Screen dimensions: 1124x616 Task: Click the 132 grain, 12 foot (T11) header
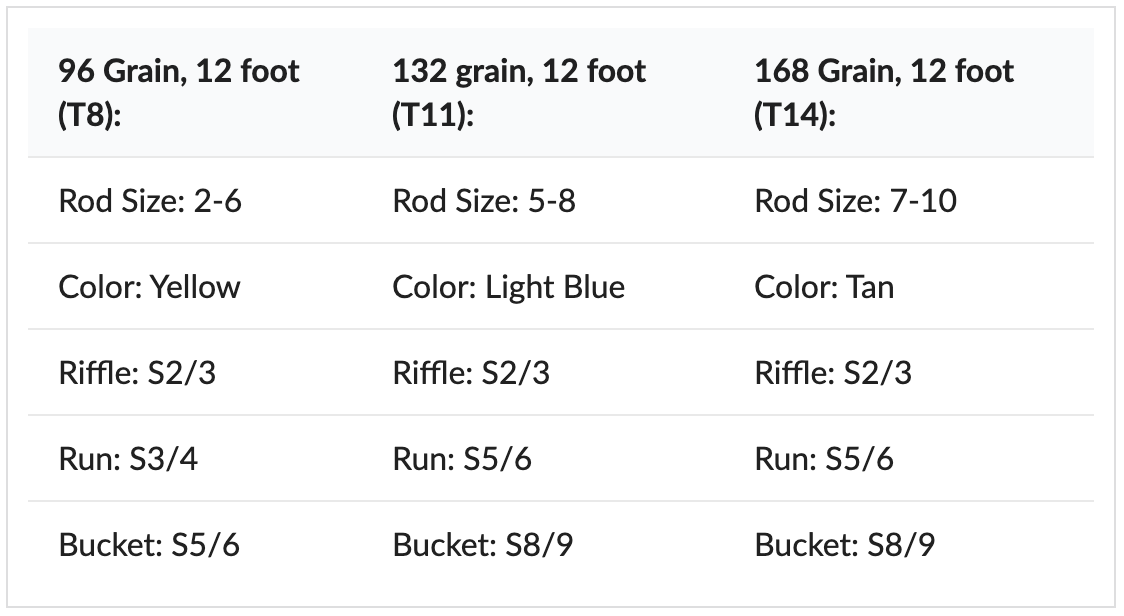point(543,93)
